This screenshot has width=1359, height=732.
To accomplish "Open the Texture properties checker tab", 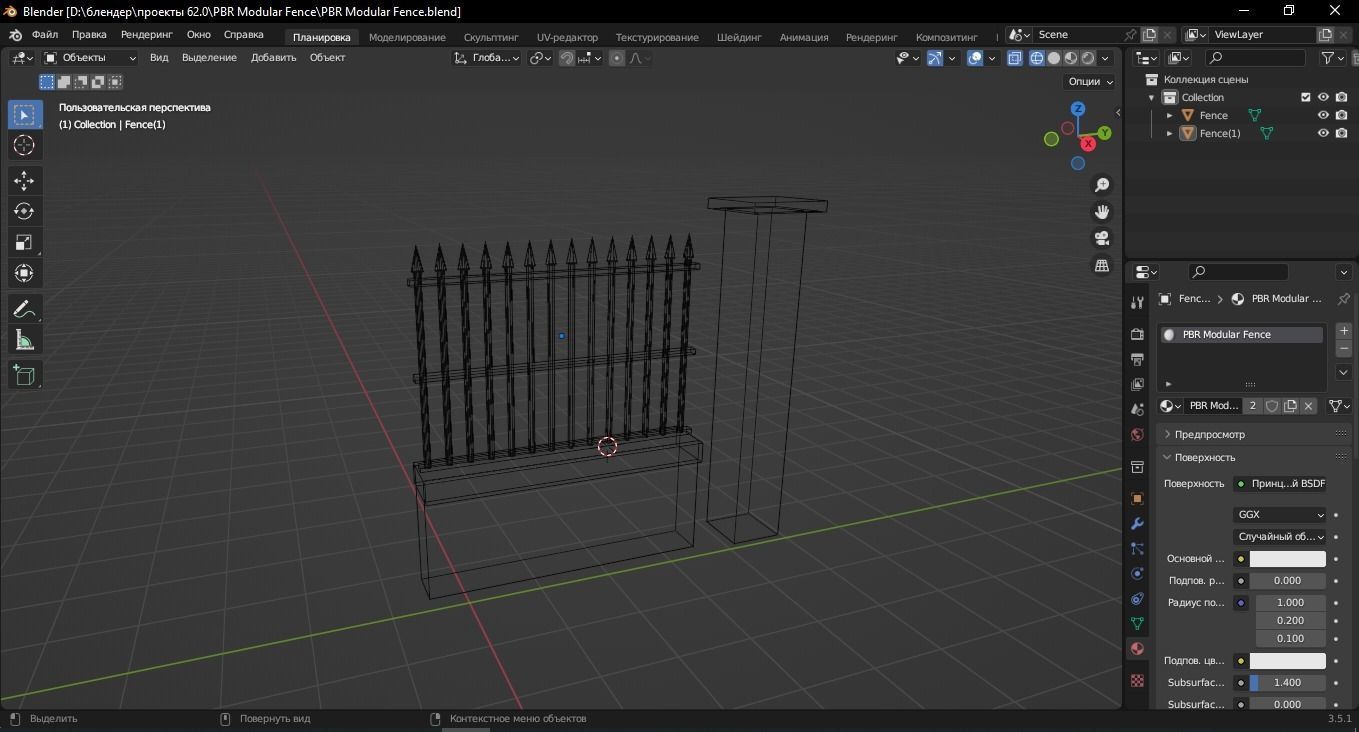I will coord(1137,680).
